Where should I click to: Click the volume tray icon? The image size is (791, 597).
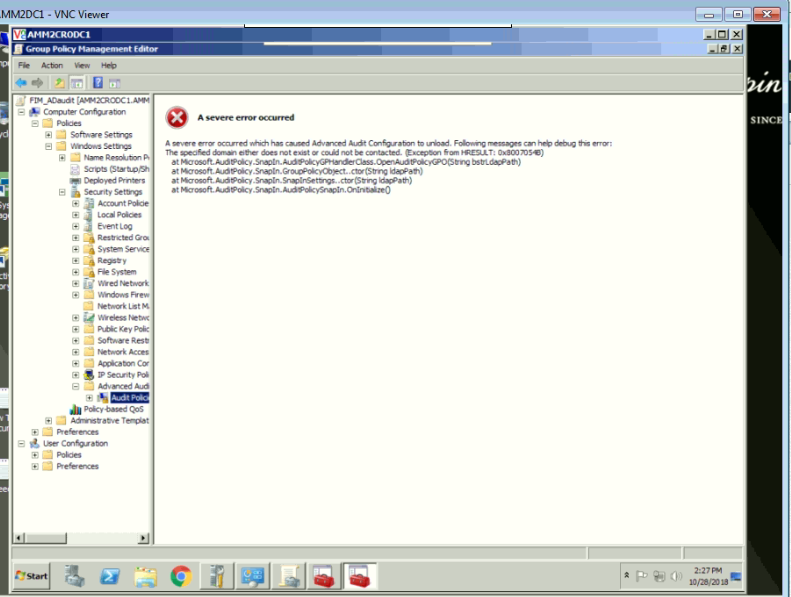676,576
